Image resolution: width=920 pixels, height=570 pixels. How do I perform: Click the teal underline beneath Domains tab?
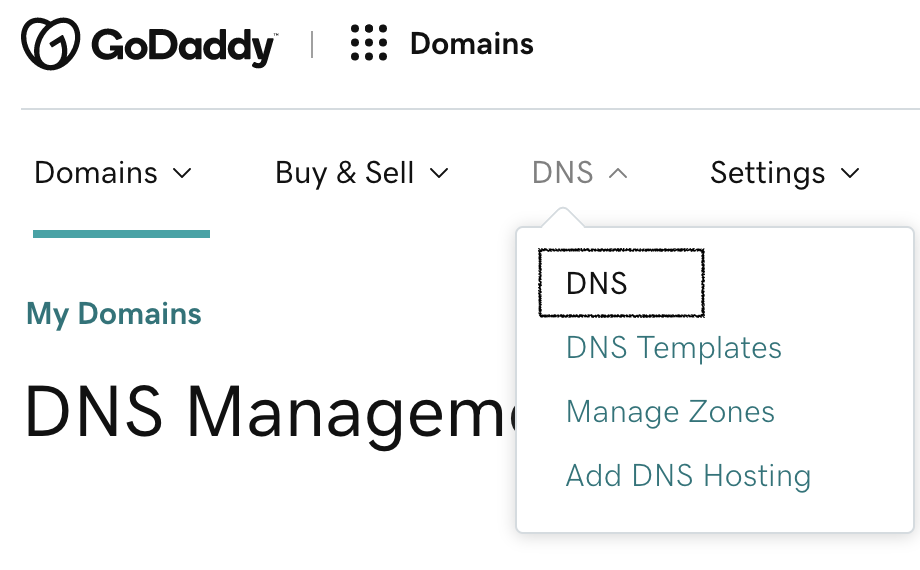(x=121, y=234)
